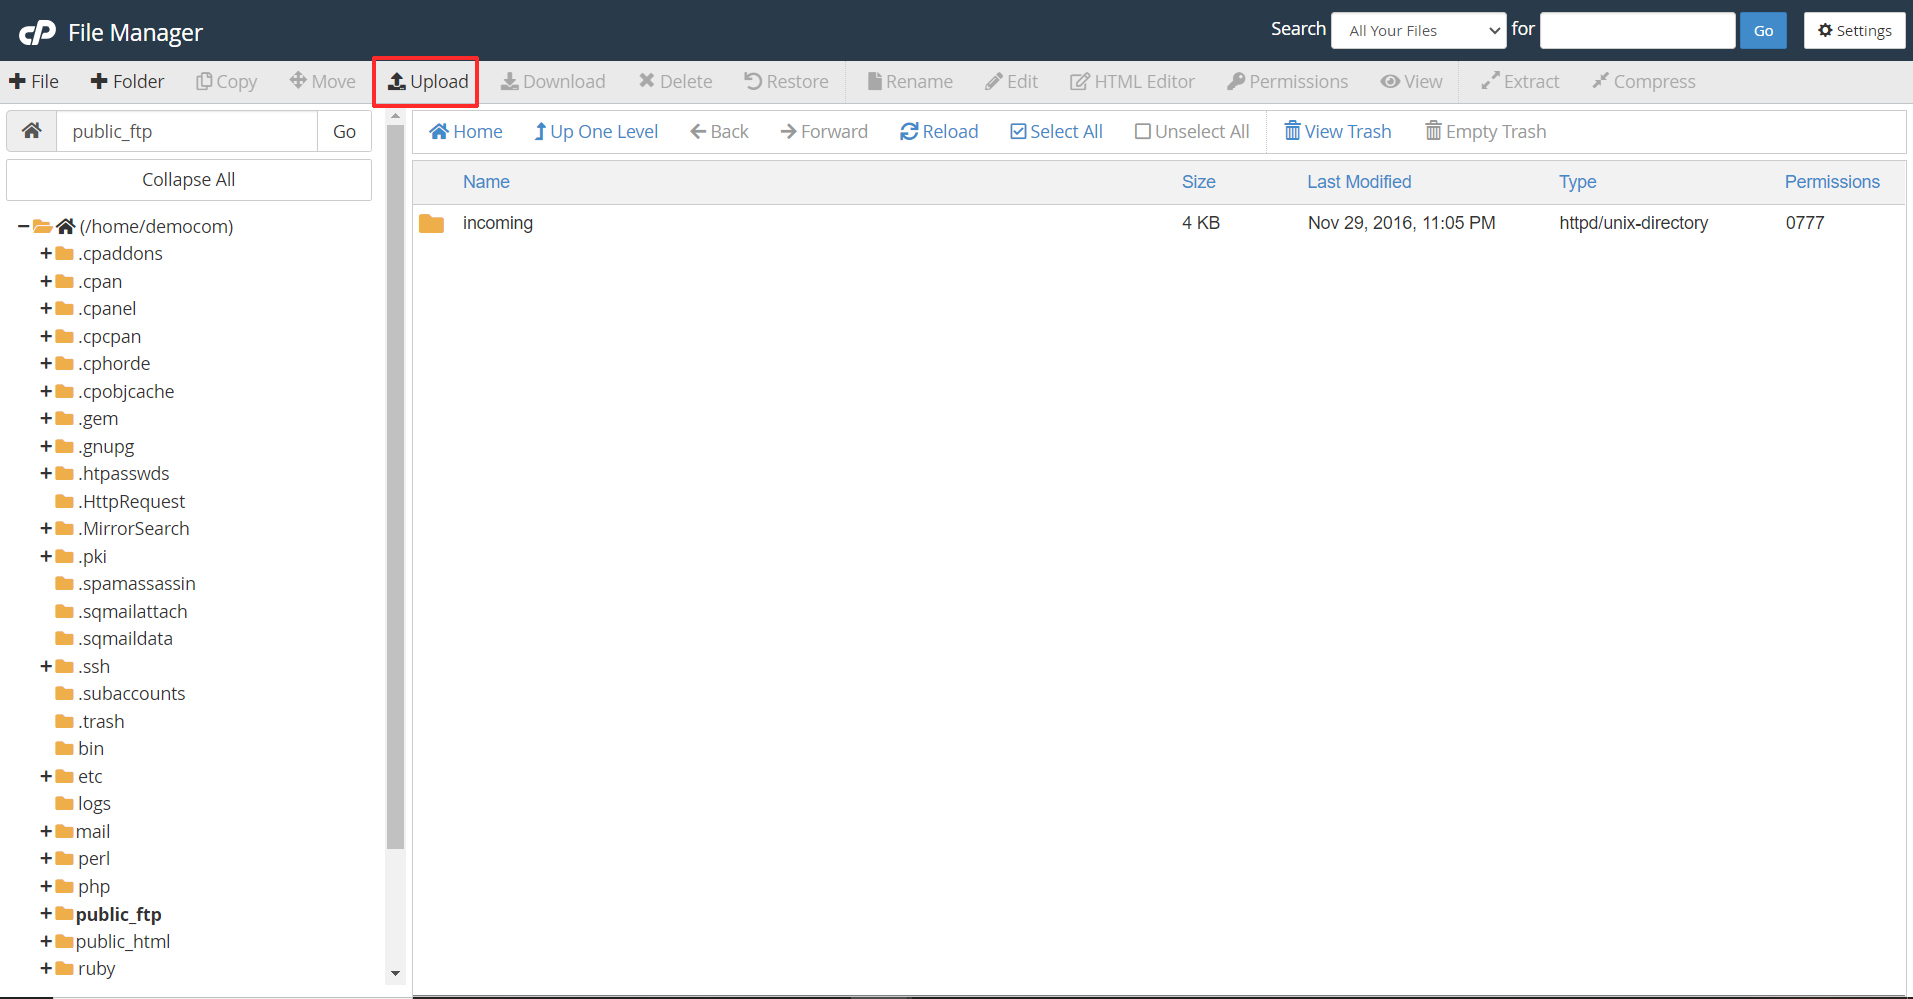Screen dimensions: 1913x999
Task: Check Select All files
Action: (x=1056, y=132)
